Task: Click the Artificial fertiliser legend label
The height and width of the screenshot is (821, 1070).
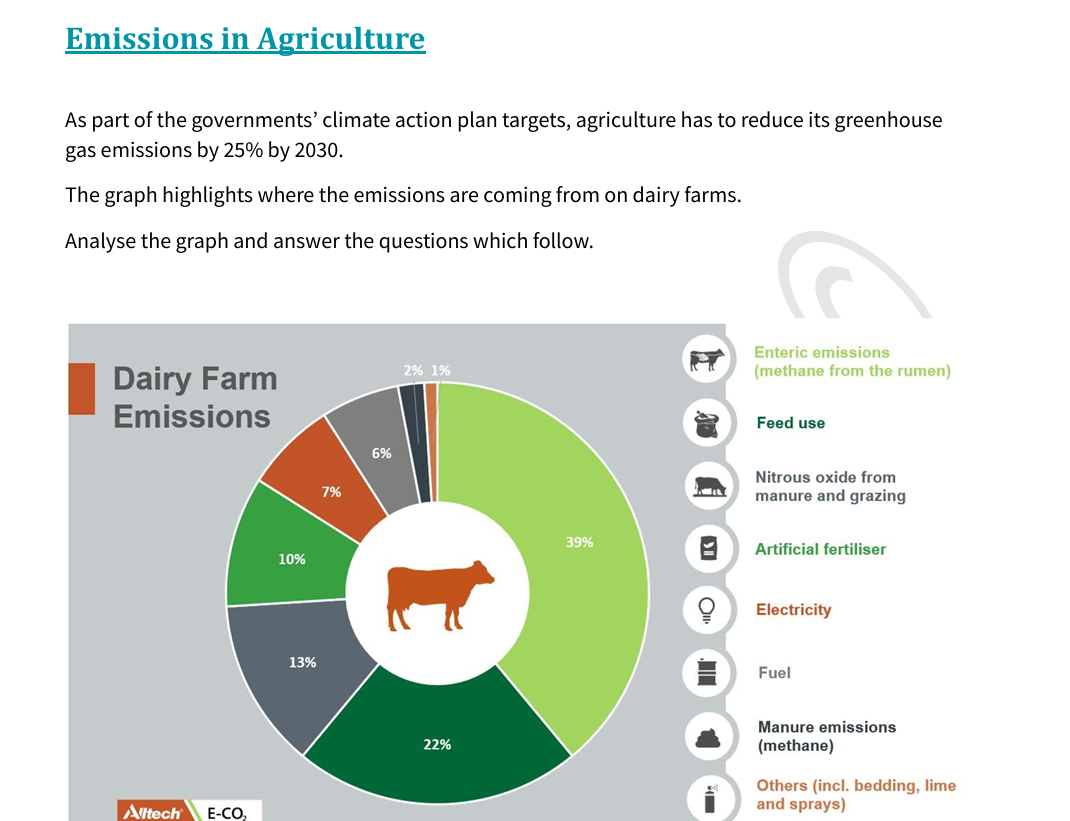Action: [820, 549]
